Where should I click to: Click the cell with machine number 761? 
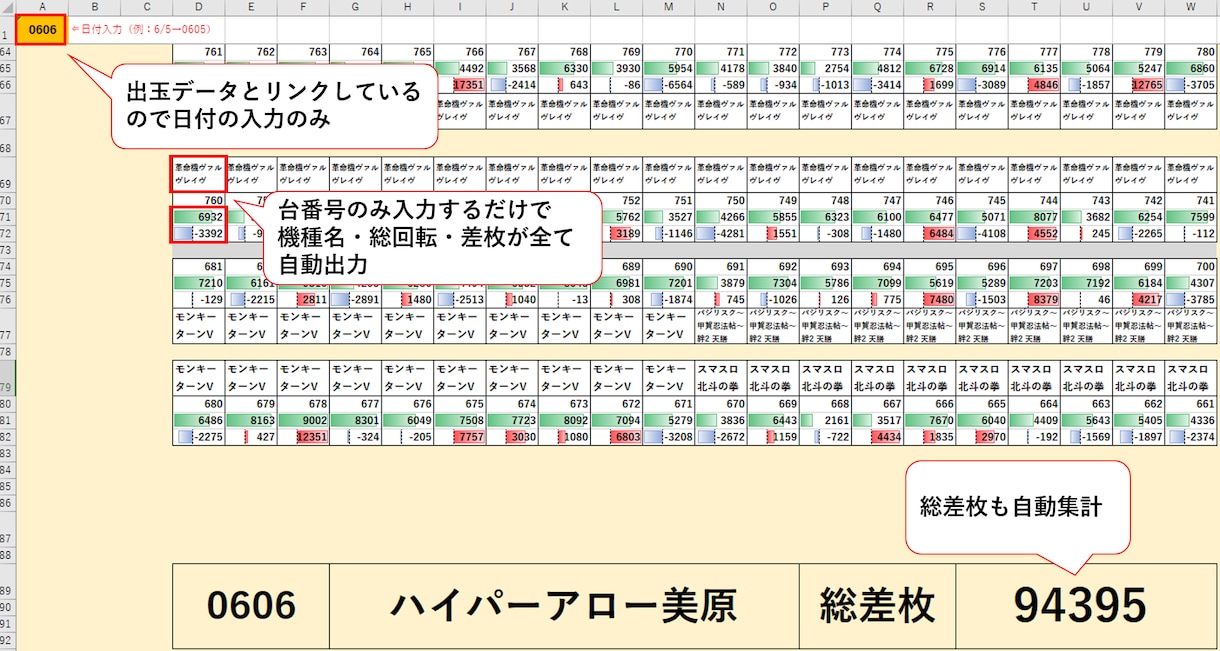pos(199,52)
